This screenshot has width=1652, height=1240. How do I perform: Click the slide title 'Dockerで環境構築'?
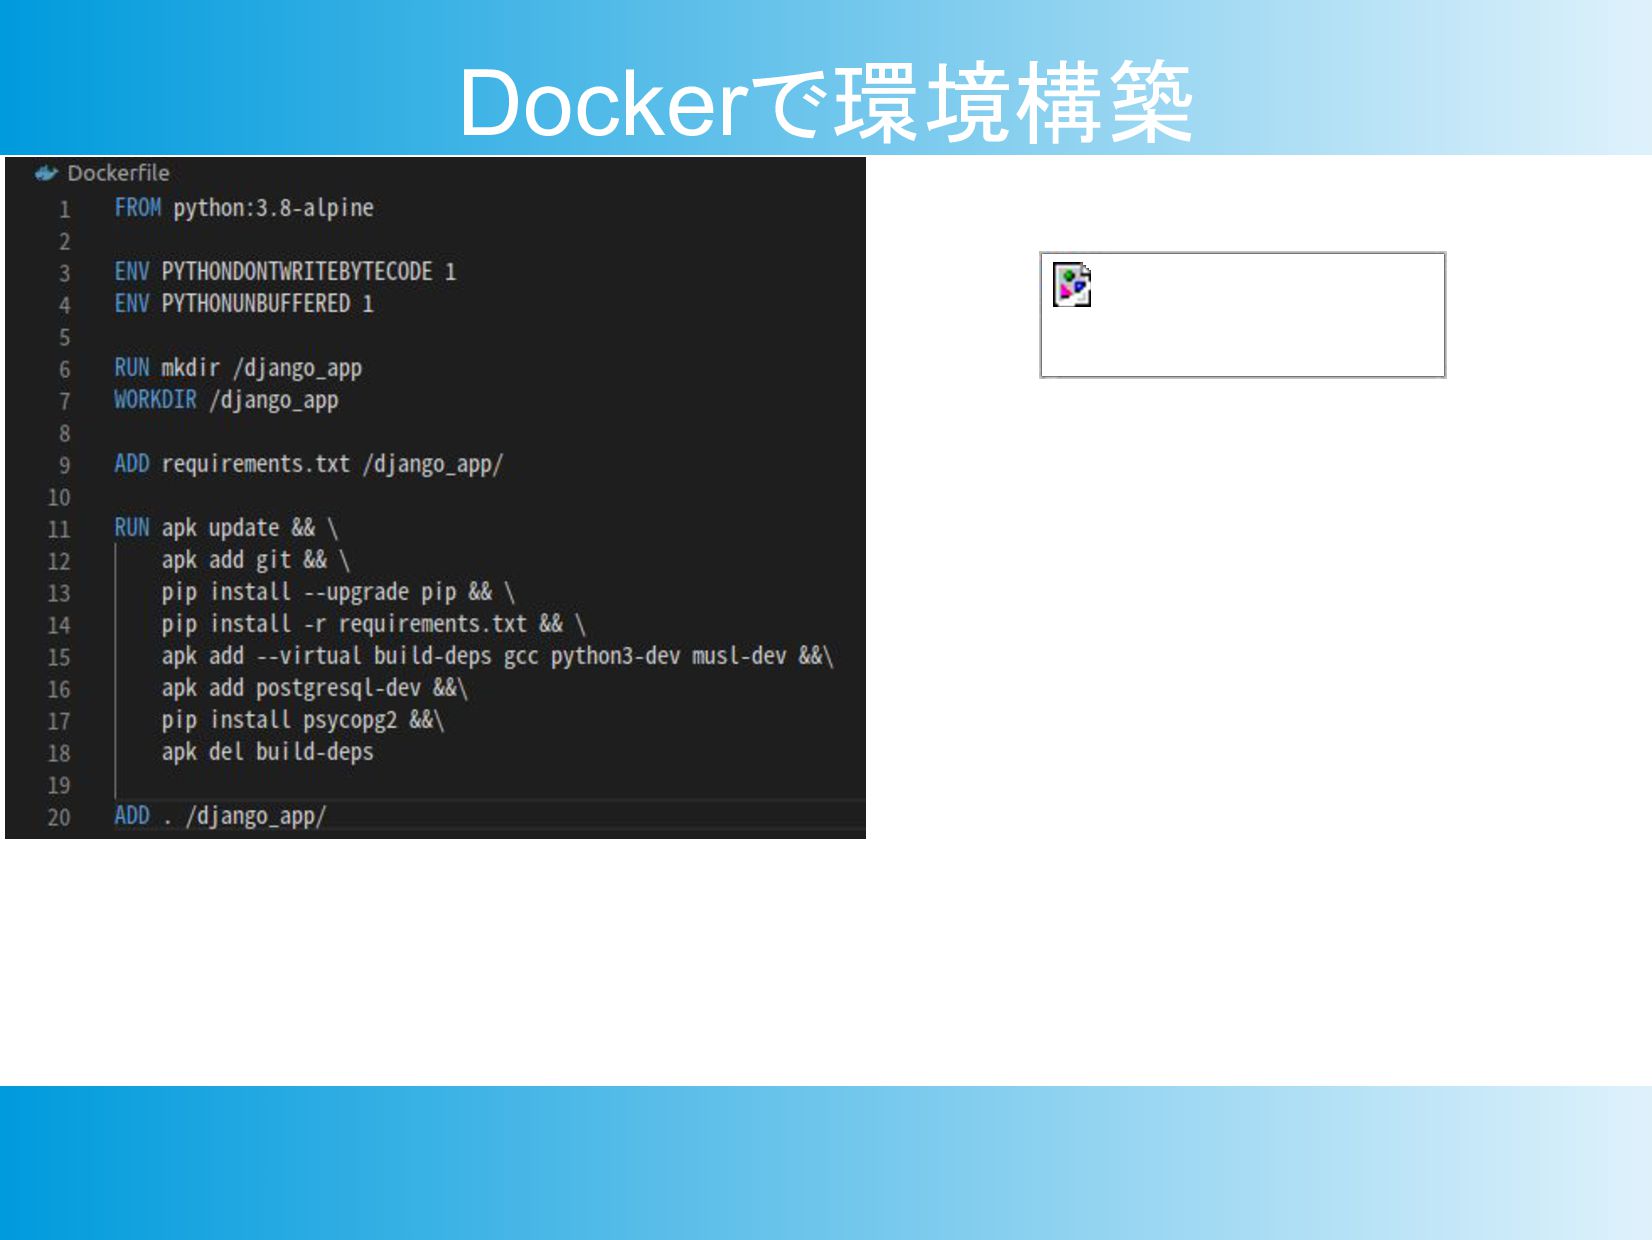[x=826, y=102]
